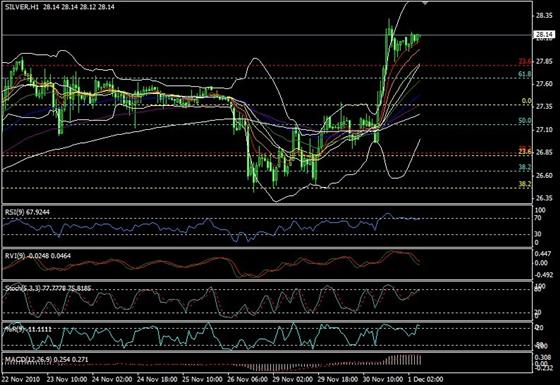Click the chart shift triangle marker at top

(425, 3)
